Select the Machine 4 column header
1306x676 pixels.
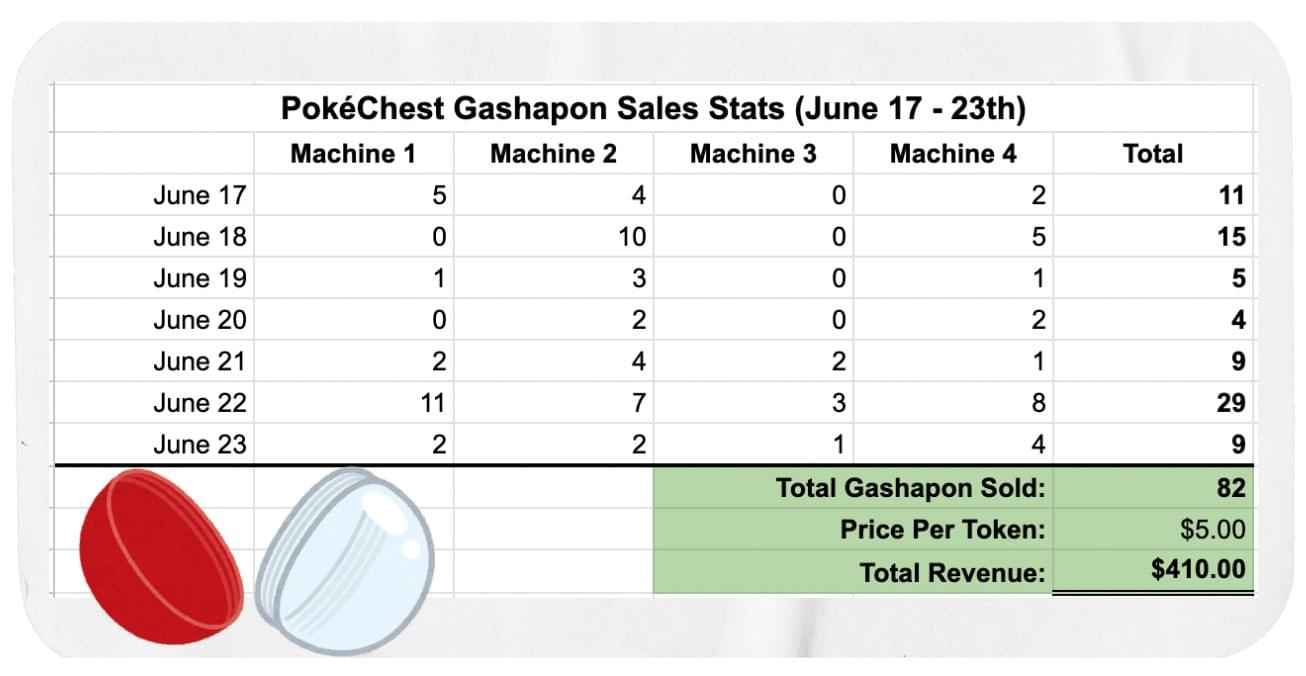click(953, 153)
